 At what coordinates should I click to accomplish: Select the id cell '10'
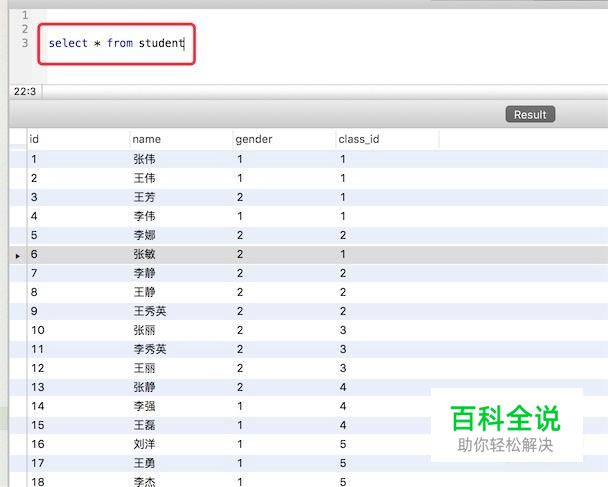[38, 330]
